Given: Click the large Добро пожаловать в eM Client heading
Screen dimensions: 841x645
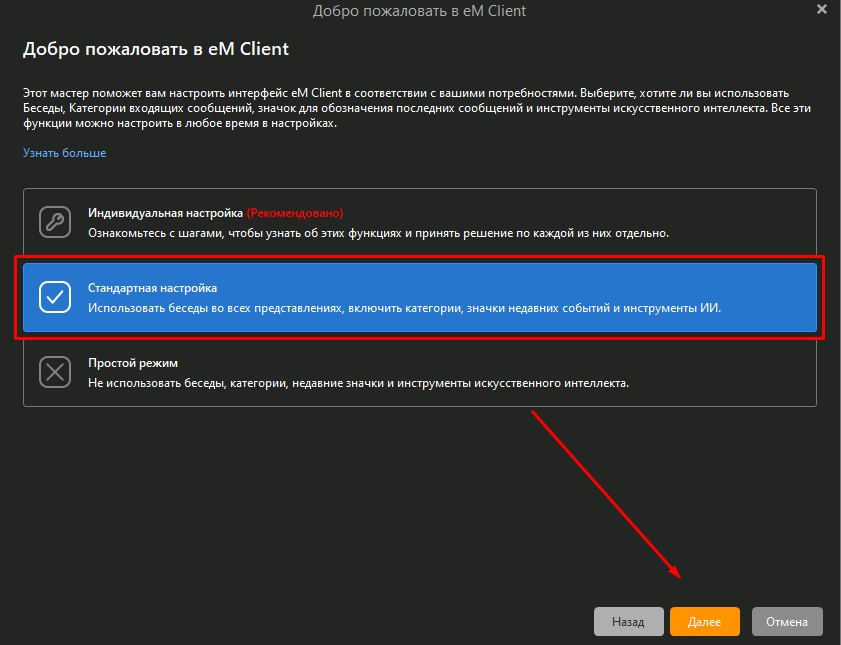Looking at the screenshot, I should [x=156, y=49].
